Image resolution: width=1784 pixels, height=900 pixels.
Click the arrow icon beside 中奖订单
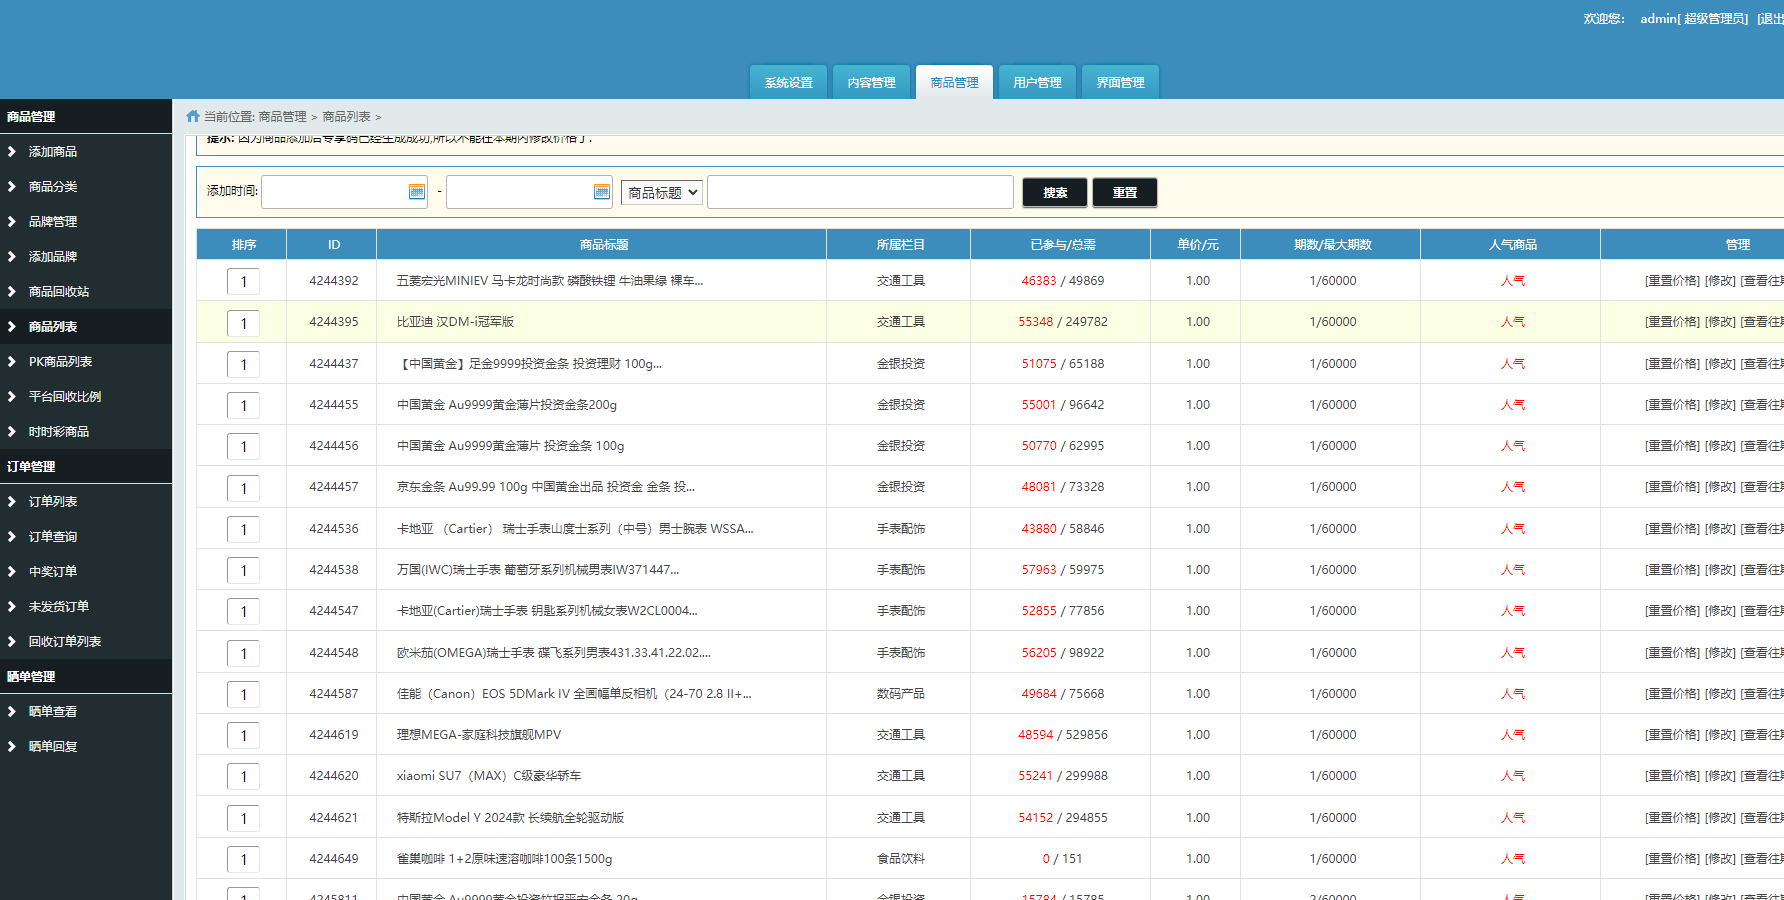[x=12, y=572]
